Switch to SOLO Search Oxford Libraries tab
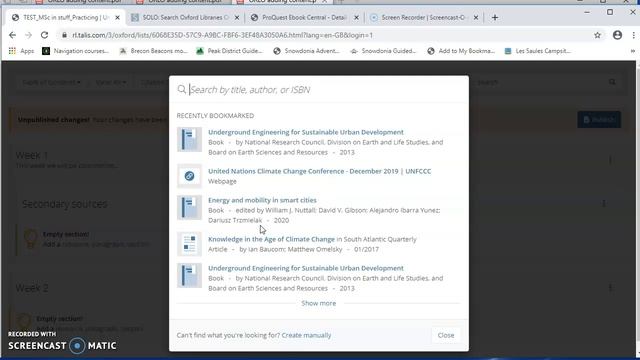Screen dimensions: 640x360 pyautogui.click(x=186, y=18)
